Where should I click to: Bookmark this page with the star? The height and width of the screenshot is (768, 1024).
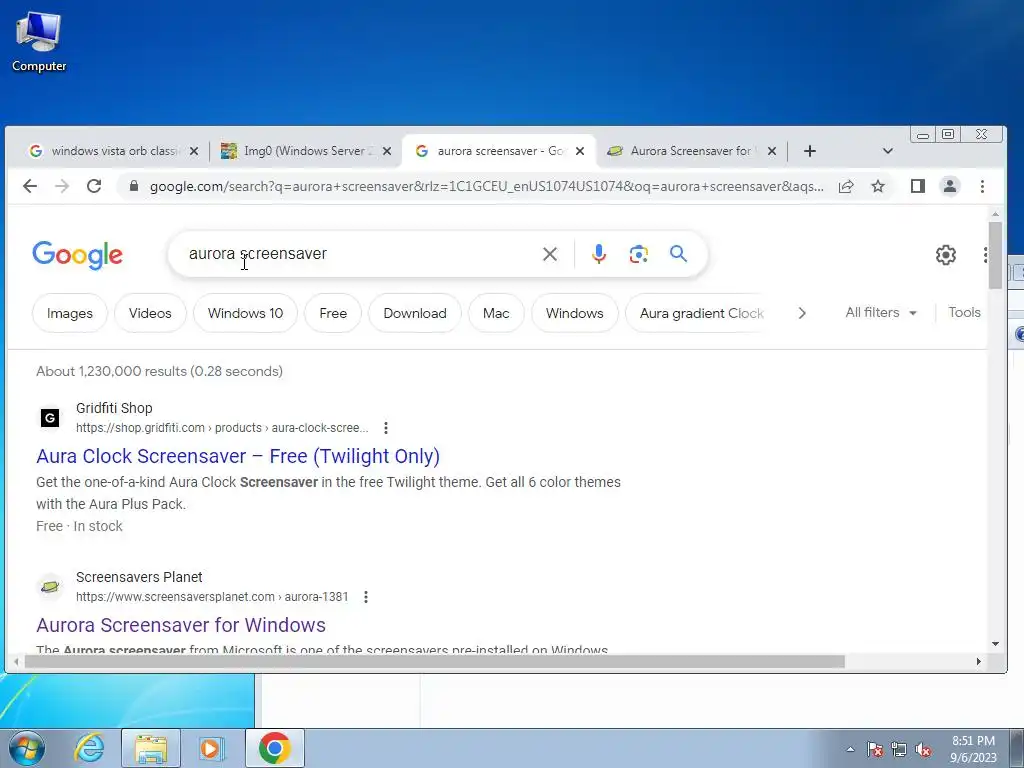tap(878, 186)
